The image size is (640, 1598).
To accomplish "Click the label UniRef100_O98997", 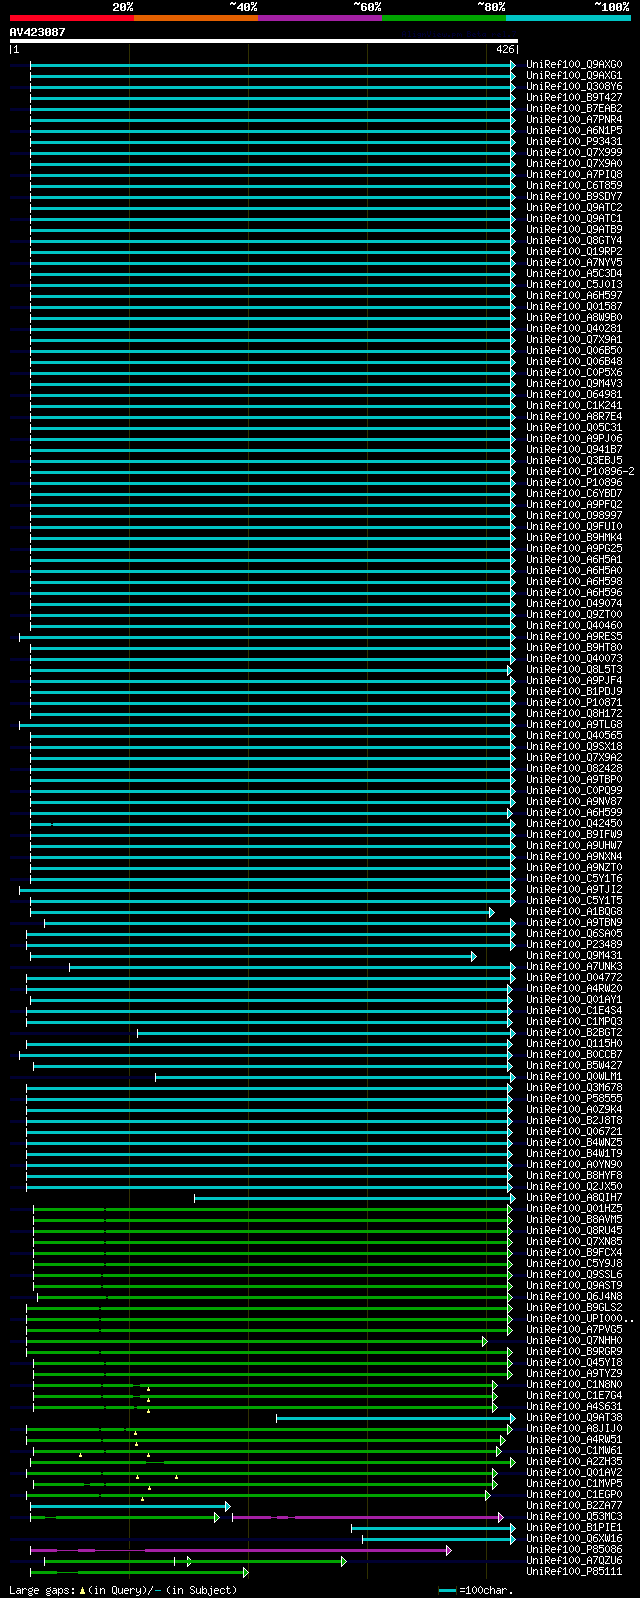I will (574, 516).
